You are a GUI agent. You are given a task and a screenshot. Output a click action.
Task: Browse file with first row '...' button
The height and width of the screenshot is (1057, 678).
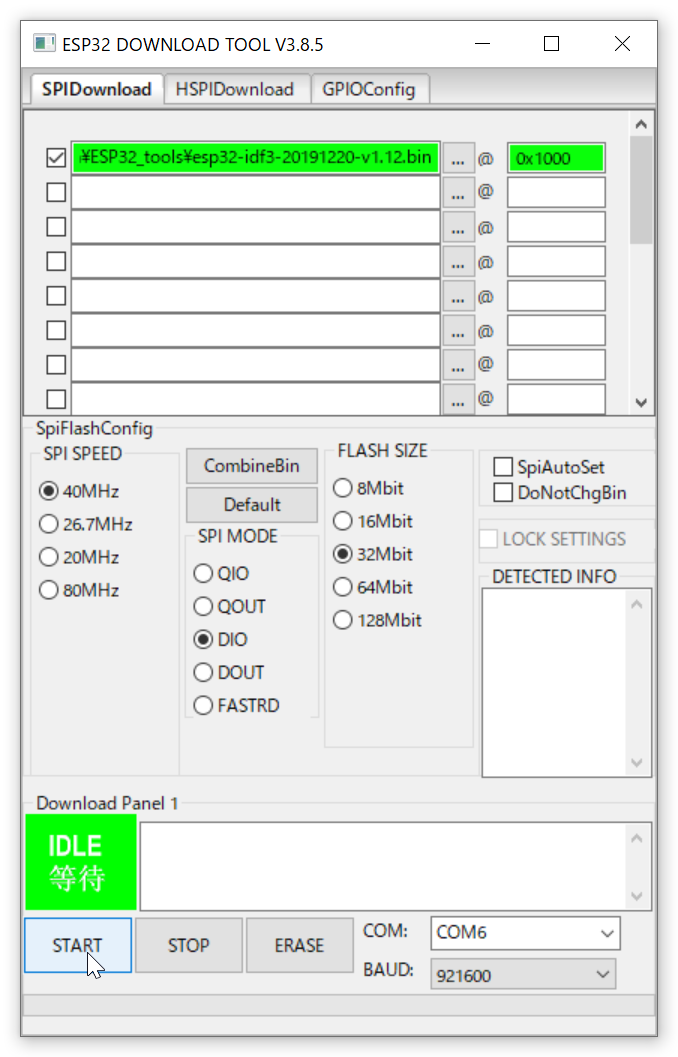[458, 158]
